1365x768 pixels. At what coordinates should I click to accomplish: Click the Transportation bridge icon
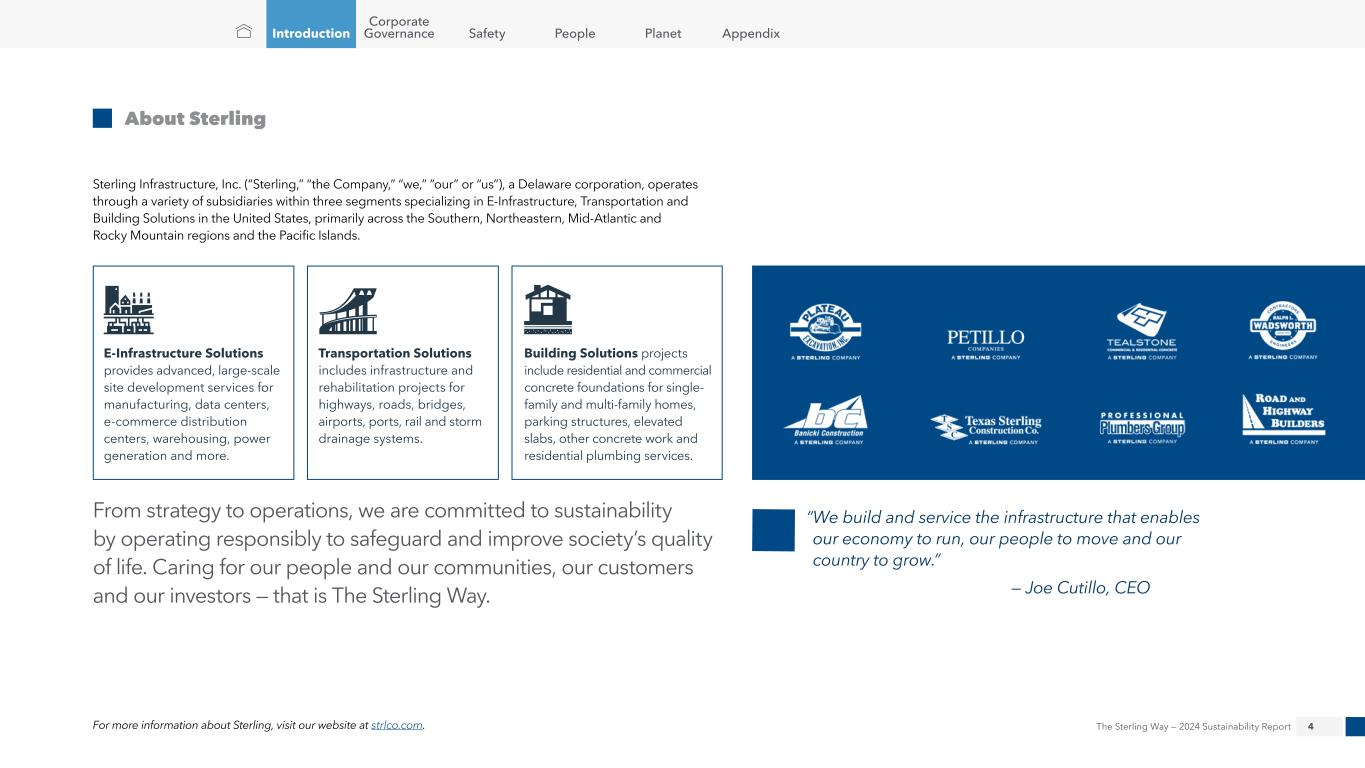(x=347, y=310)
